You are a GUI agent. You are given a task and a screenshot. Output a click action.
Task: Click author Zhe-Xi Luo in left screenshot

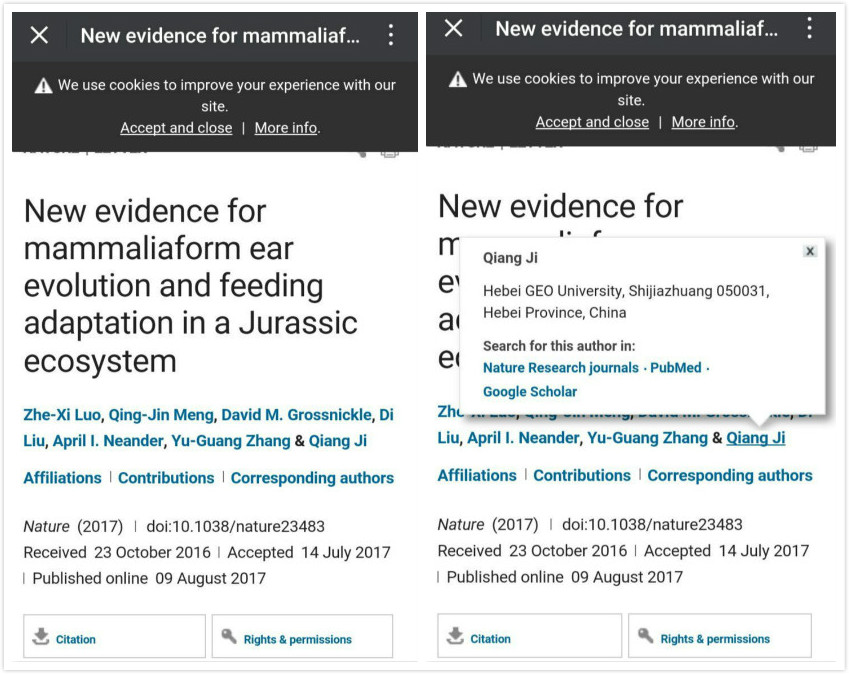(x=62, y=415)
